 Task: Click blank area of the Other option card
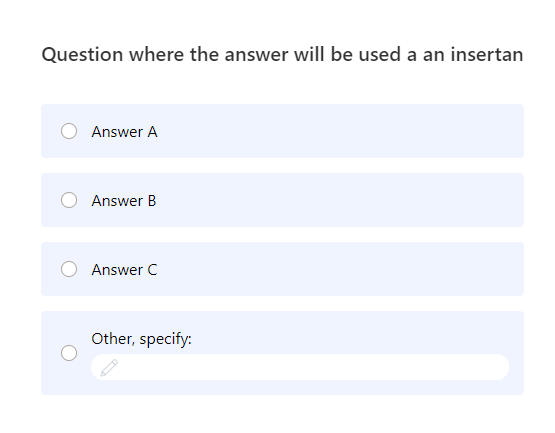point(354,333)
